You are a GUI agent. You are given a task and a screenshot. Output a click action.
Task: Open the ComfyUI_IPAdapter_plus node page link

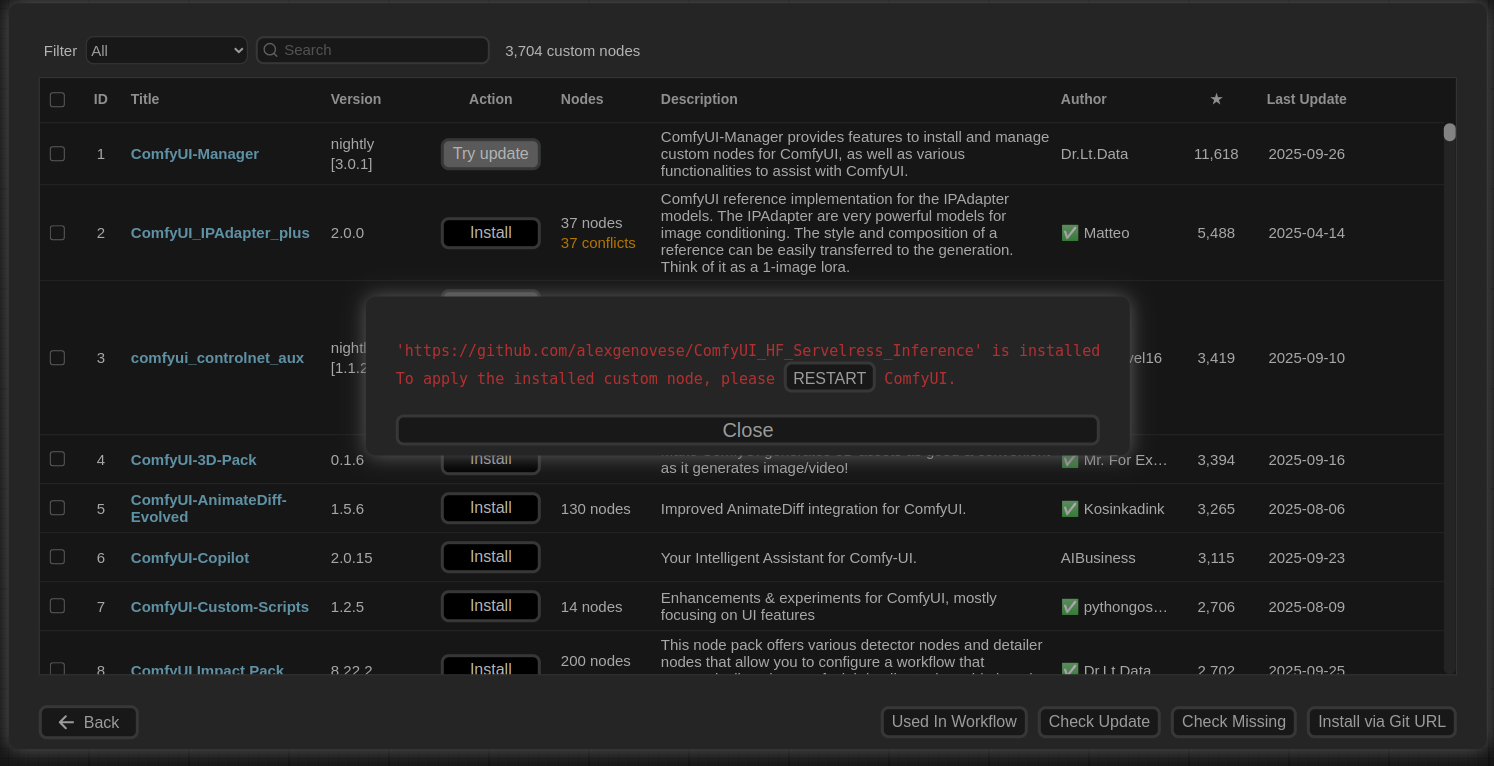[x=220, y=232]
